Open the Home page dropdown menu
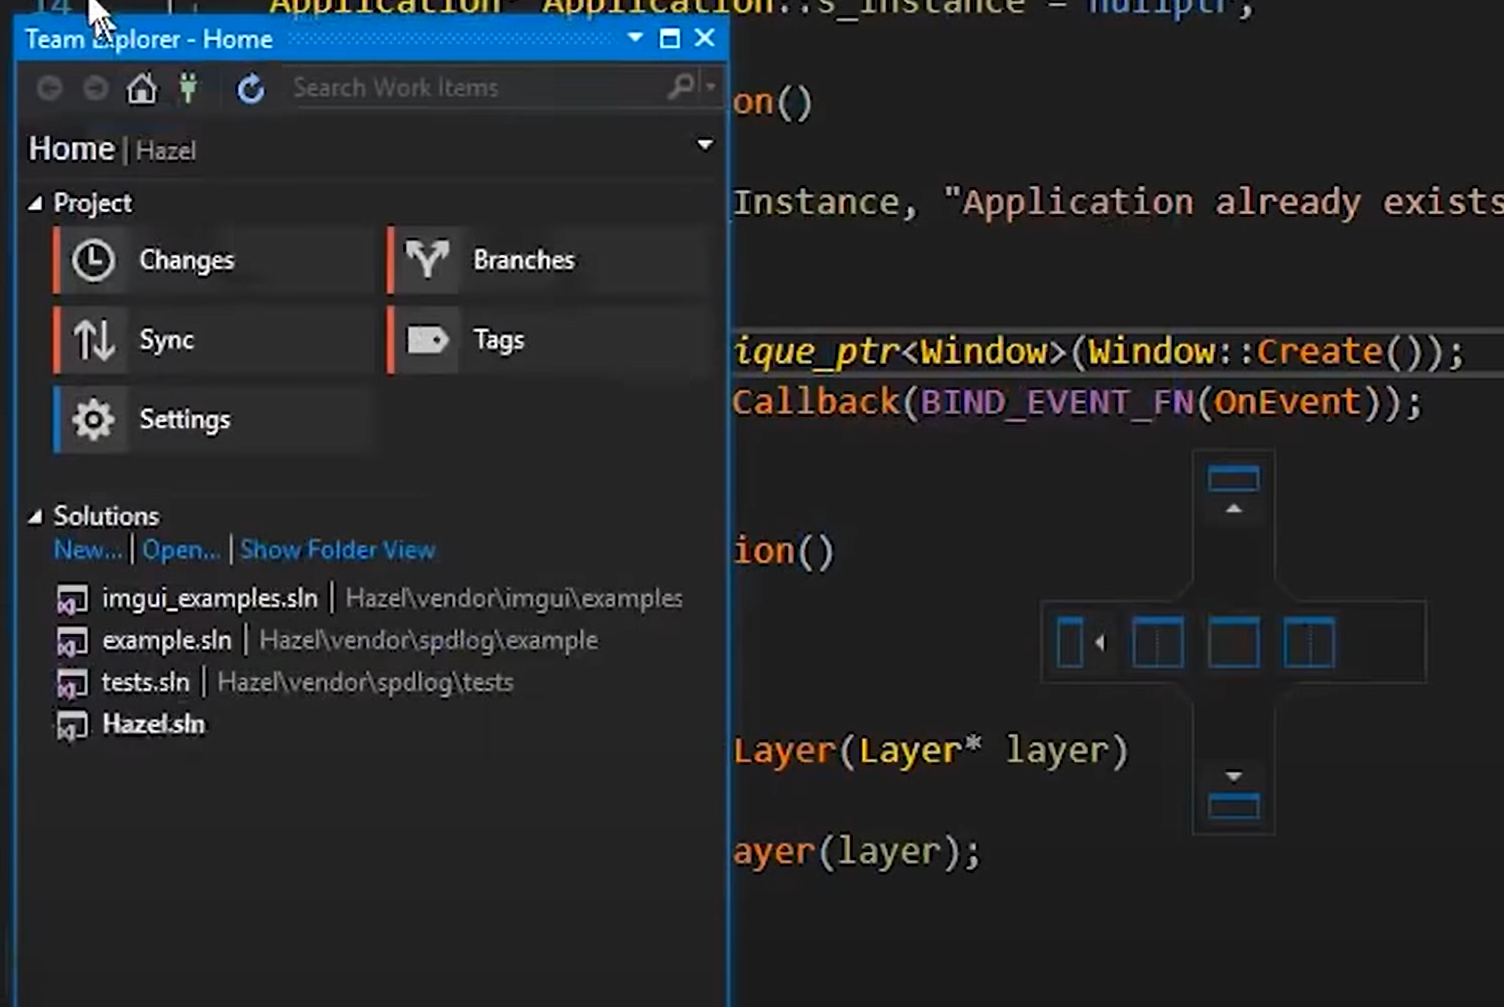Image resolution: width=1504 pixels, height=1007 pixels. [x=705, y=145]
